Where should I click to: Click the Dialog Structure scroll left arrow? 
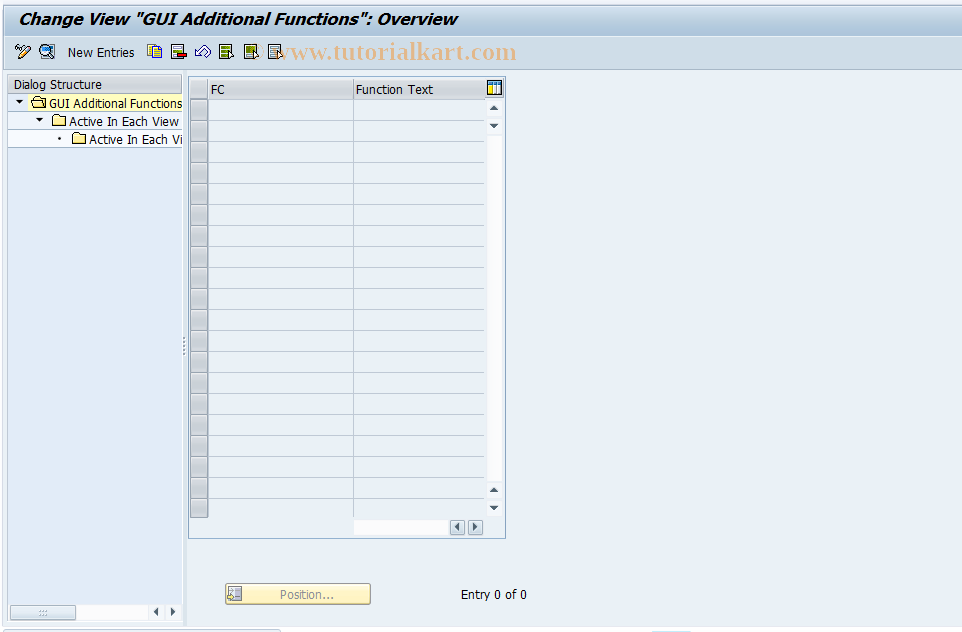[156, 612]
